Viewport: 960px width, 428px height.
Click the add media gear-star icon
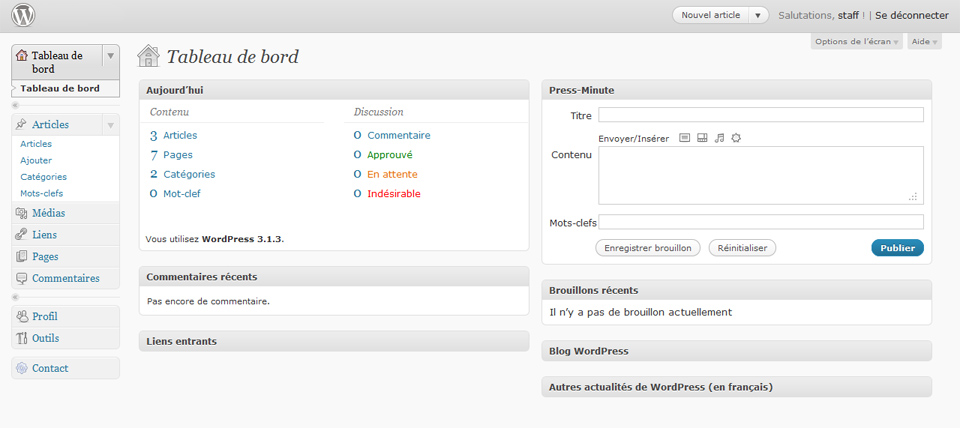click(x=737, y=138)
